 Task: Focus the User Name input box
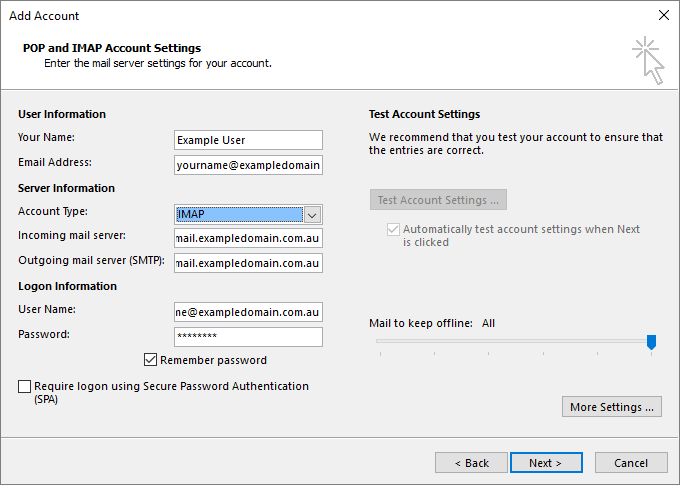pos(248,312)
